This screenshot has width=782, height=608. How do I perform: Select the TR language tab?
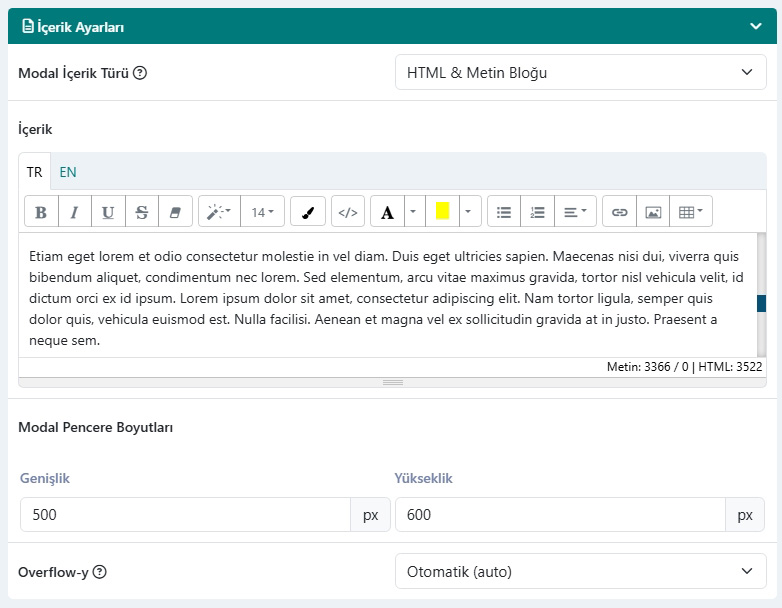tap(34, 172)
